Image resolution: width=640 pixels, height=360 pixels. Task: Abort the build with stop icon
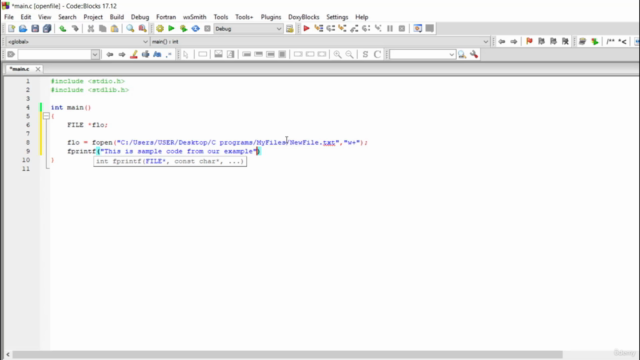click(x=207, y=29)
